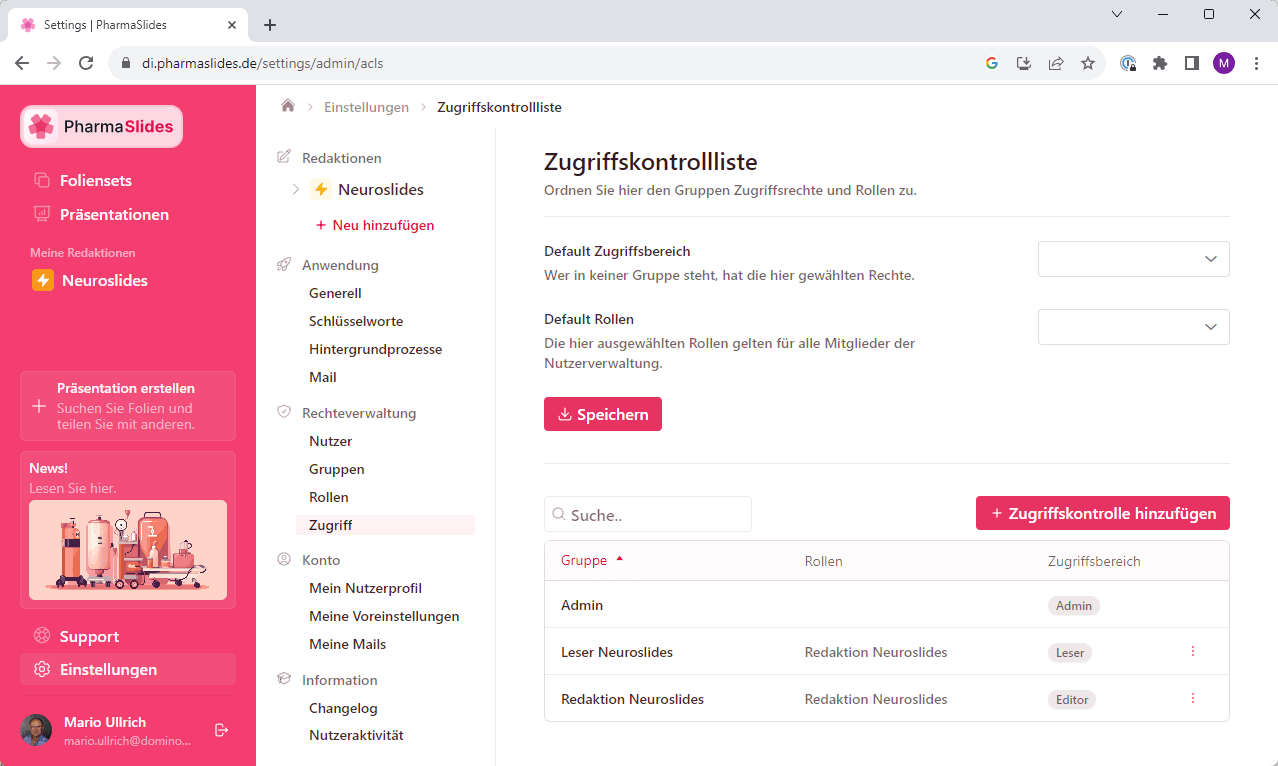Click the home icon in the breadcrumb
The image size is (1278, 766).
tap(288, 106)
